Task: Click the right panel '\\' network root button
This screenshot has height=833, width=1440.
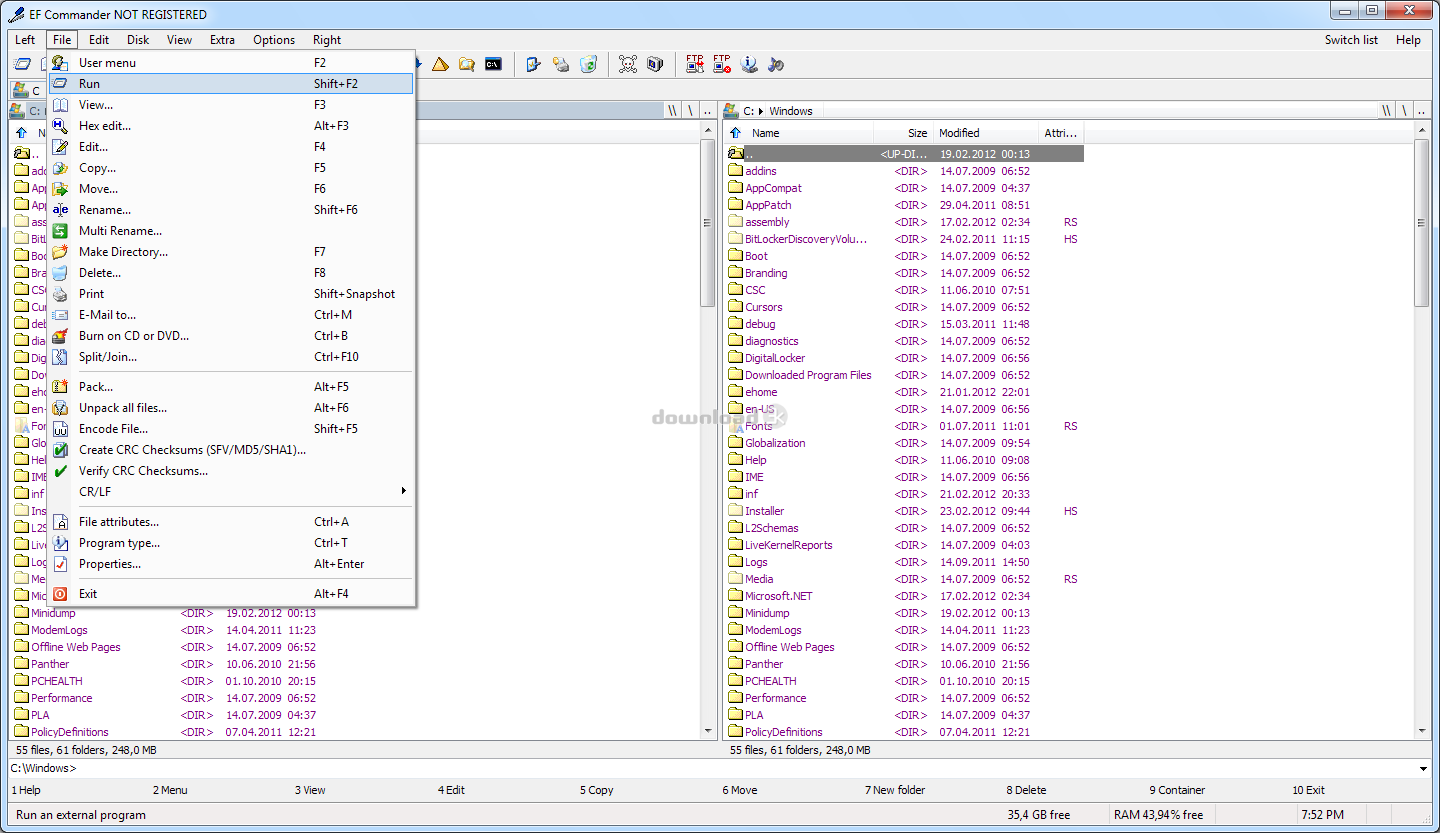Action: coord(1386,111)
